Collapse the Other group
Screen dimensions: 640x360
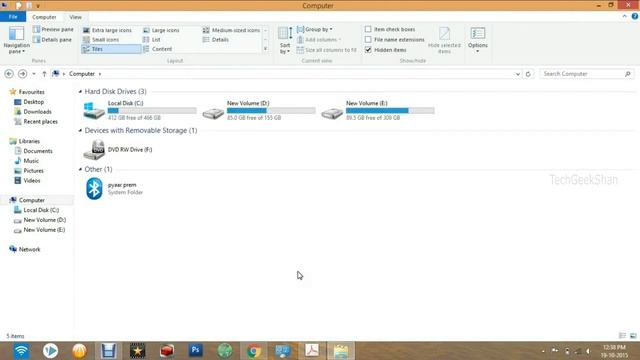pos(80,169)
